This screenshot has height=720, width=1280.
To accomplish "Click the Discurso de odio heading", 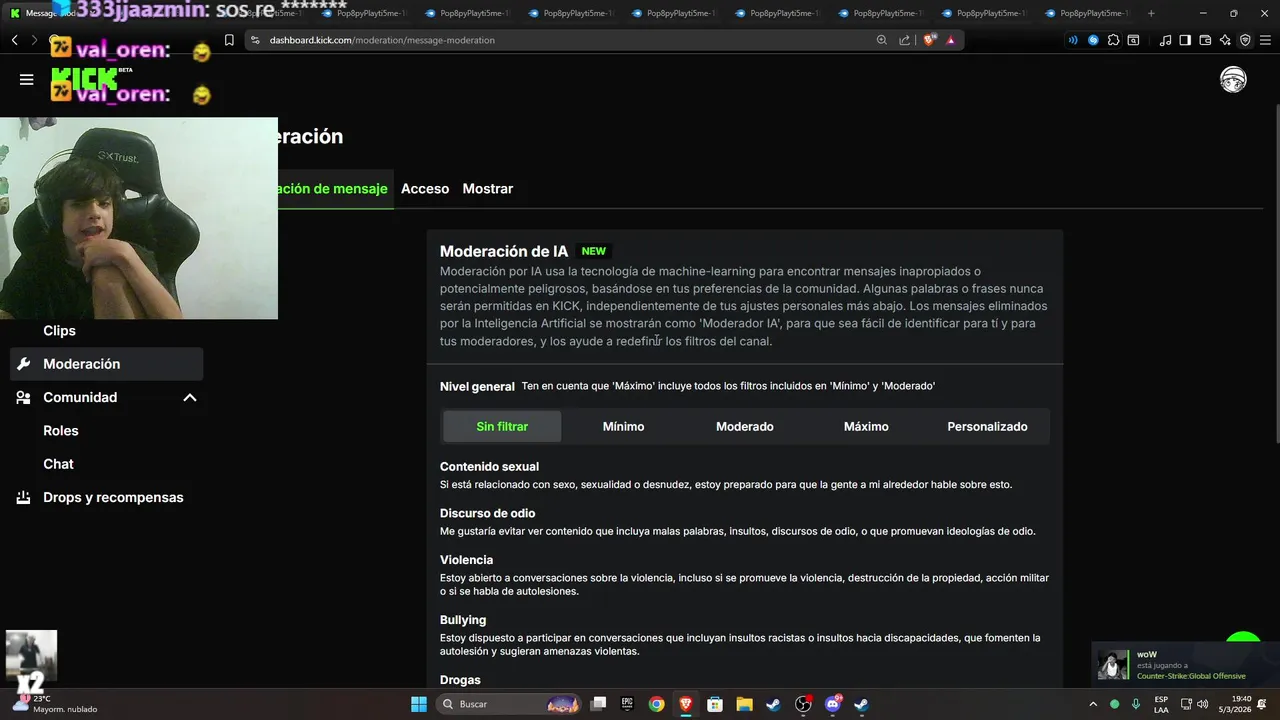I will tap(487, 513).
